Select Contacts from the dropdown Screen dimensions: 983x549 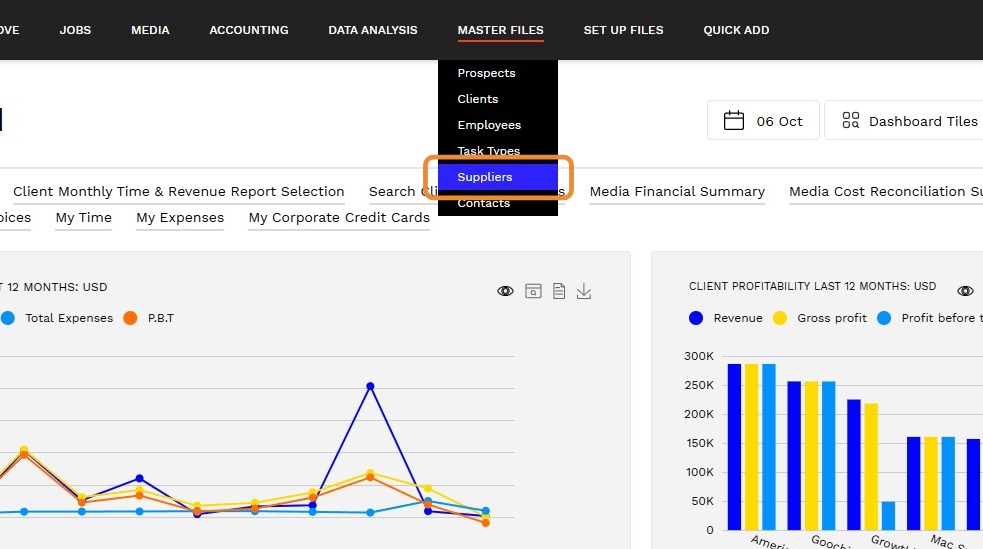[x=483, y=203]
